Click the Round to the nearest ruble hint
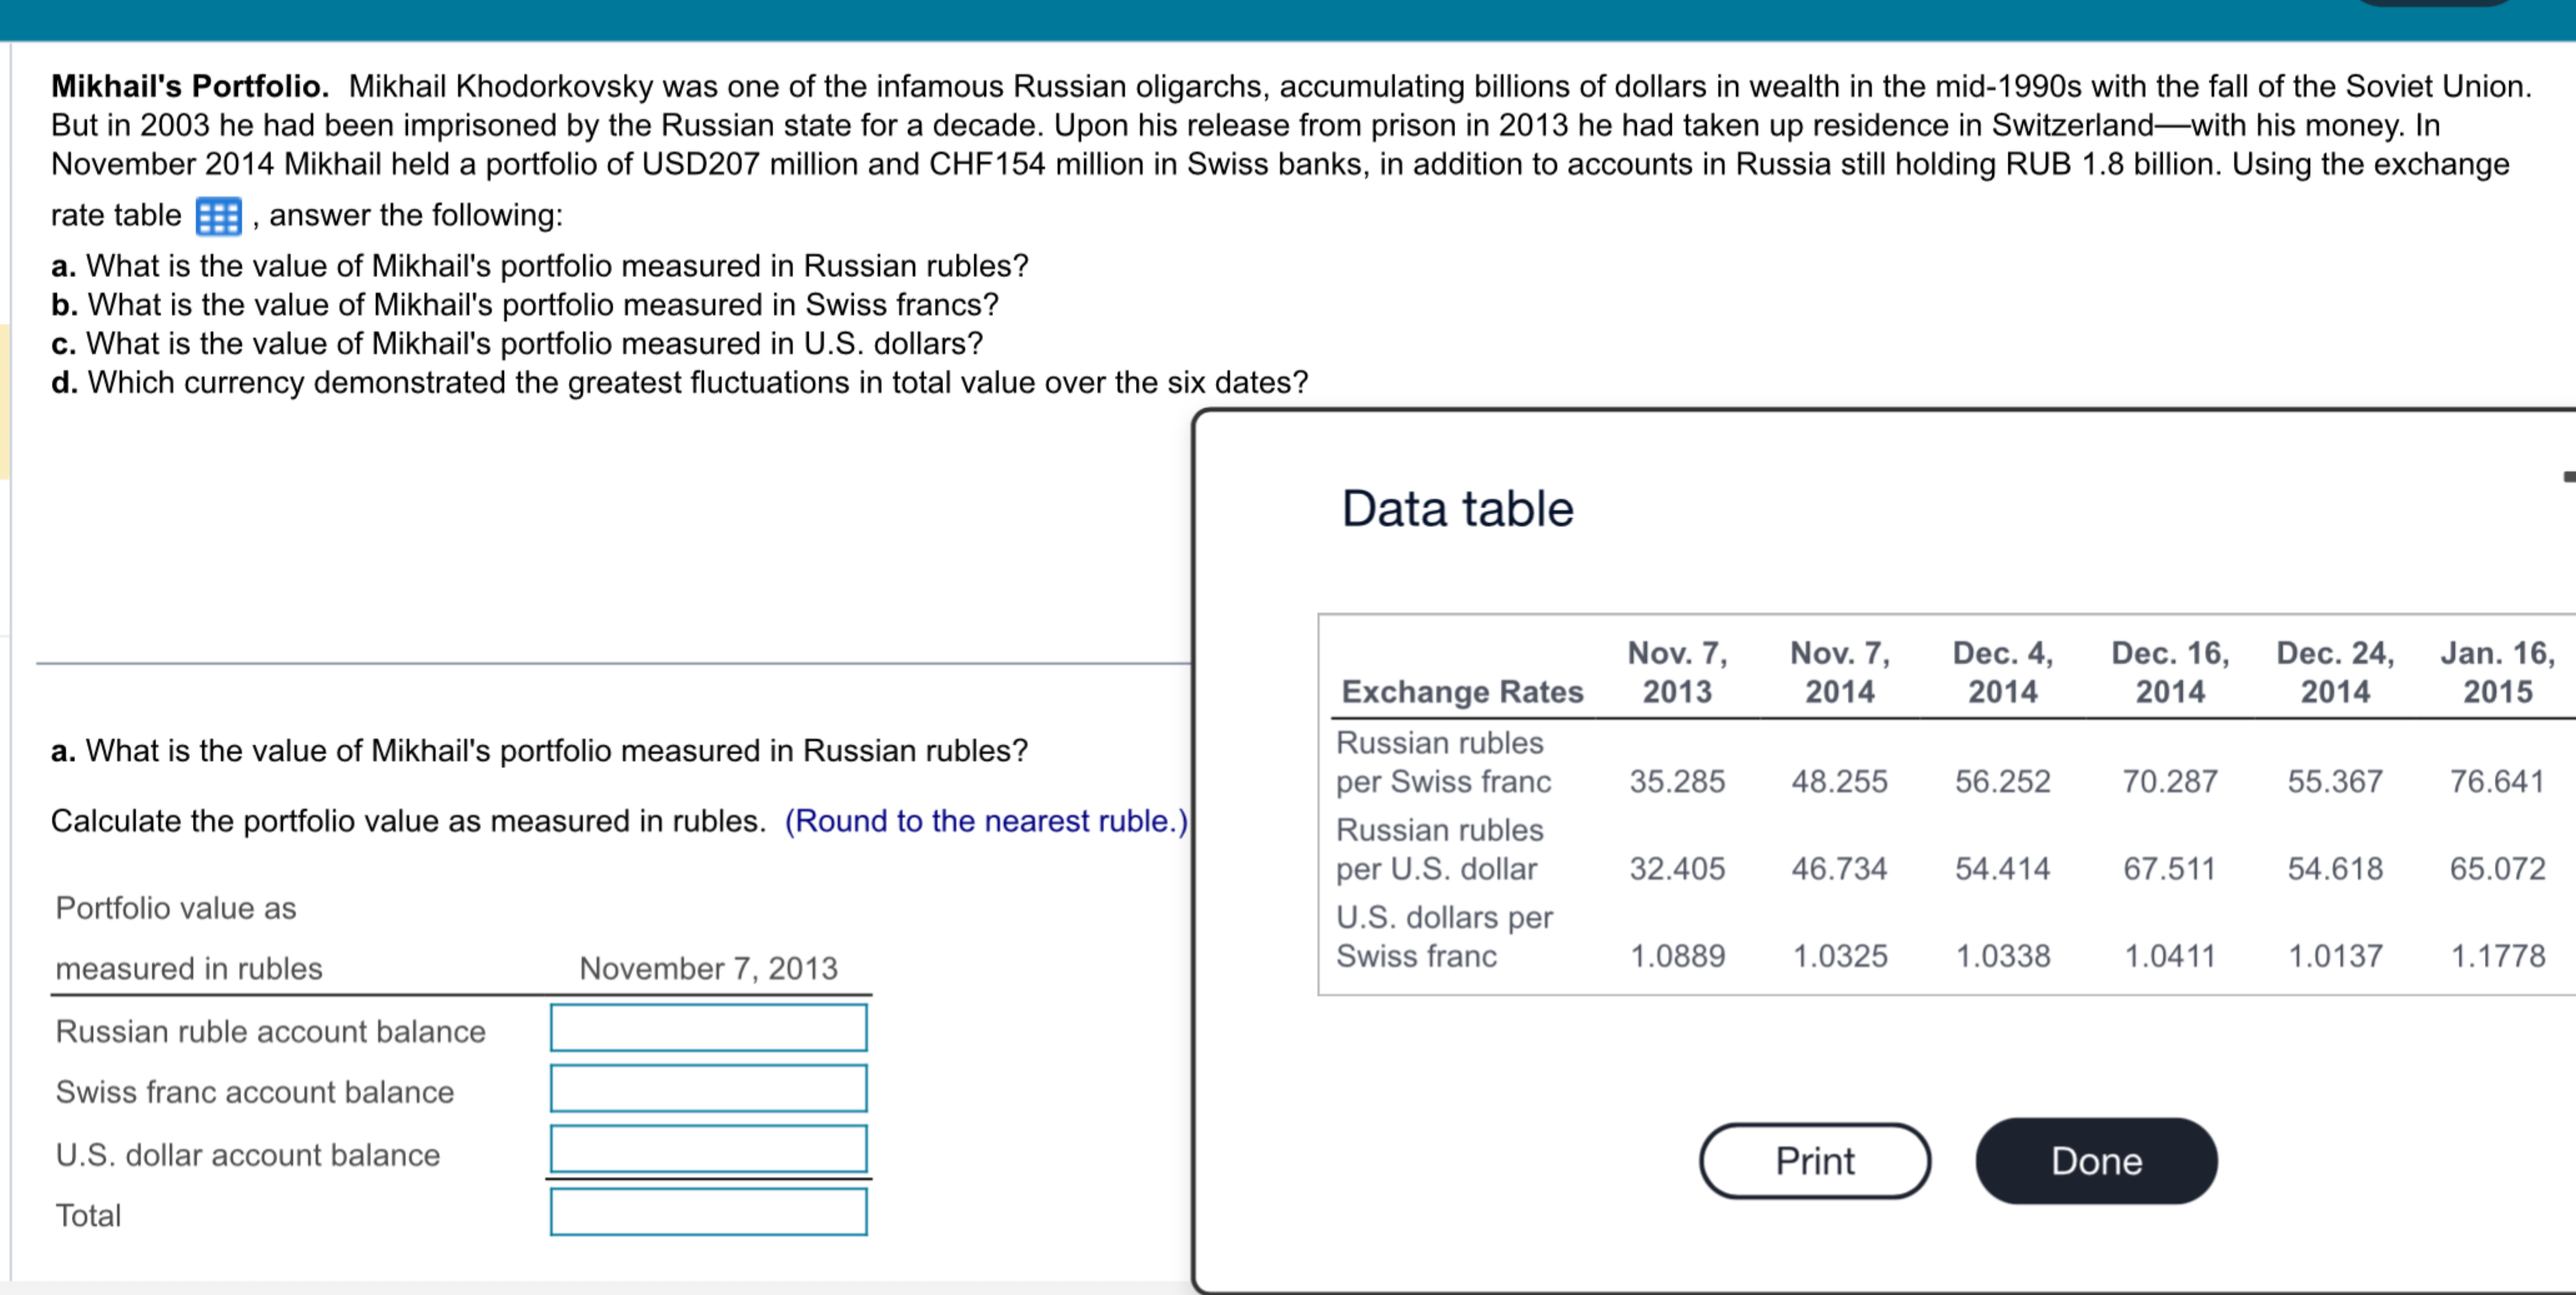This screenshot has height=1295, width=2576. click(x=986, y=821)
